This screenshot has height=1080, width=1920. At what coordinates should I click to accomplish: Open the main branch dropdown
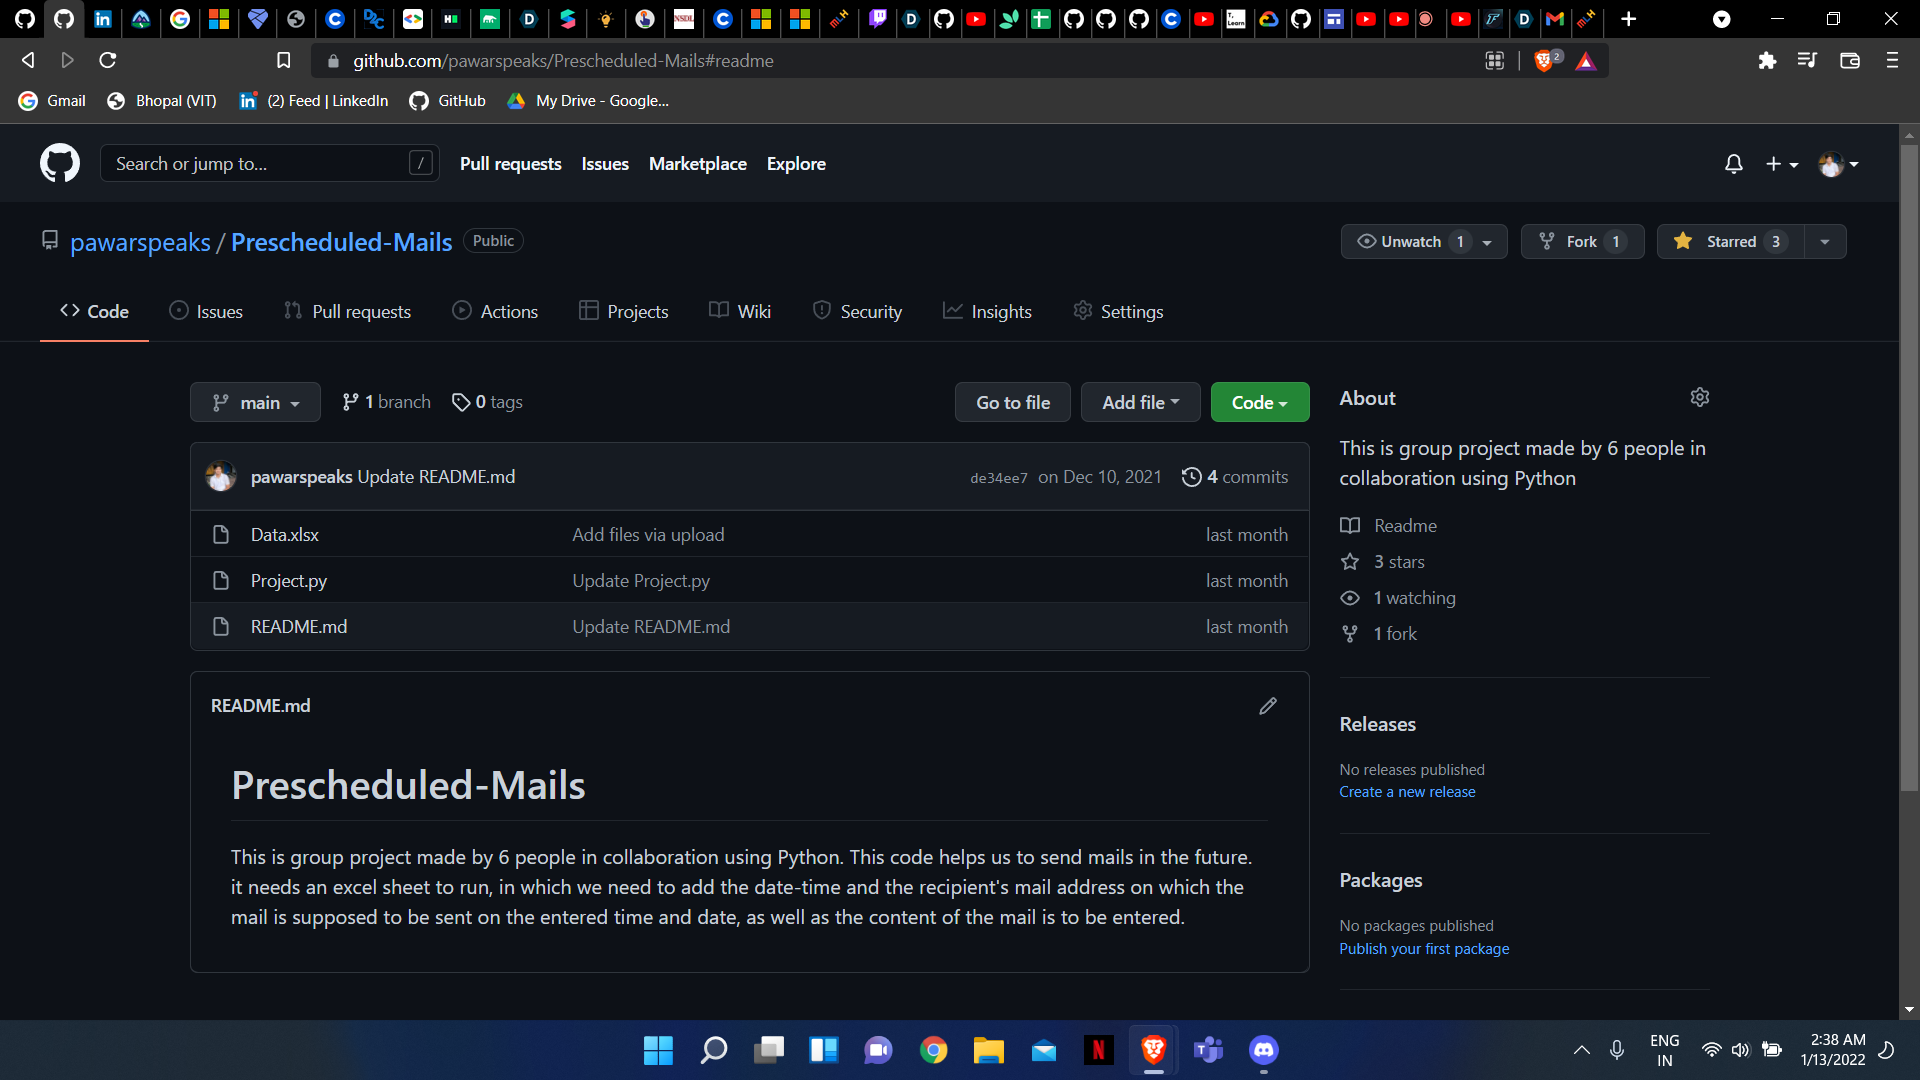255,402
